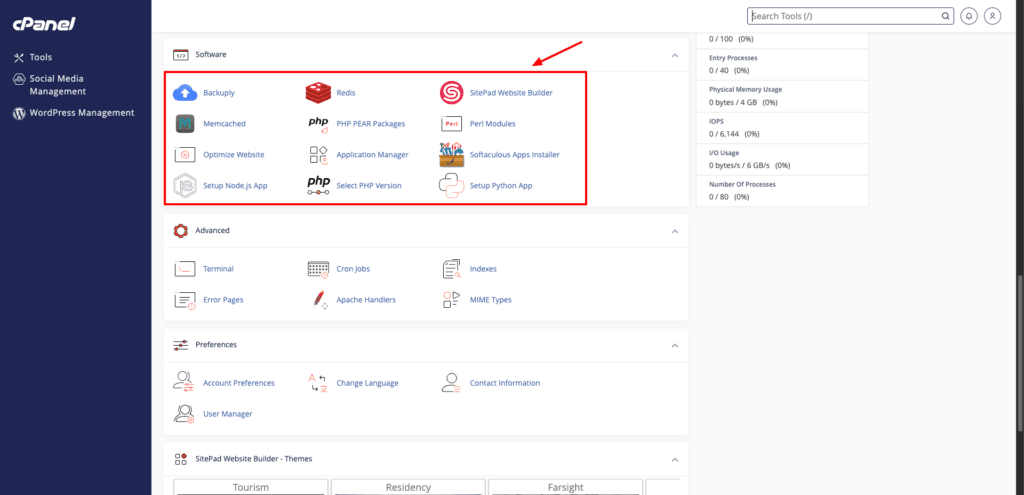Collapse the Software section

click(675, 56)
